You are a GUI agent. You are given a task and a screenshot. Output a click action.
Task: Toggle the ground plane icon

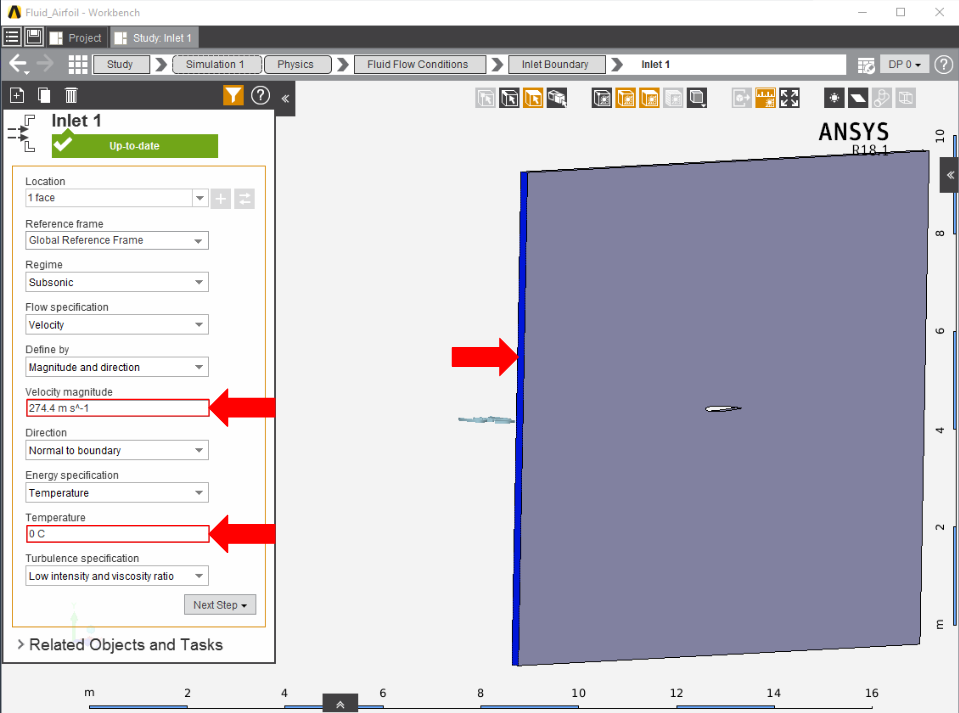coord(858,98)
